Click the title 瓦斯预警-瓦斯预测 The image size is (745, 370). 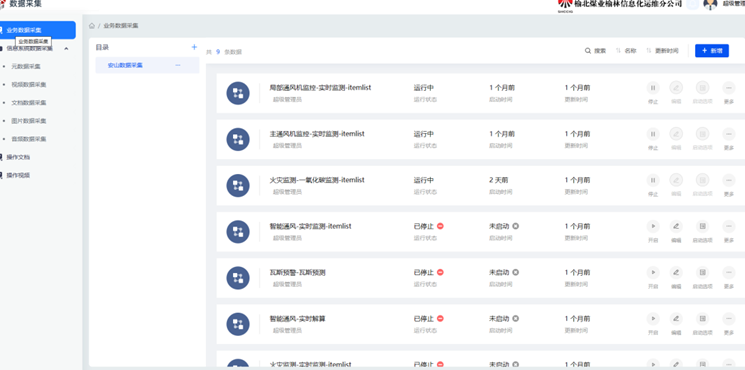coord(297,273)
